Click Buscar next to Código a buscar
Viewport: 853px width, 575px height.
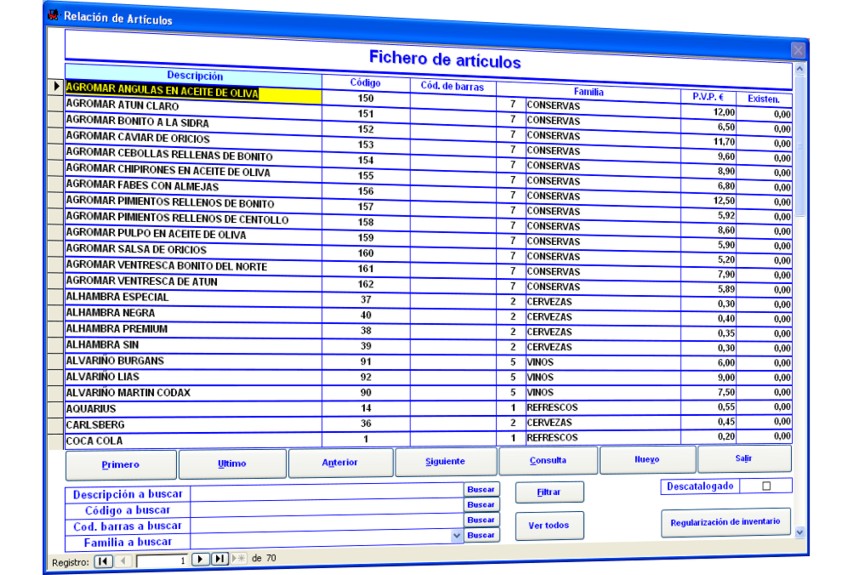click(481, 505)
